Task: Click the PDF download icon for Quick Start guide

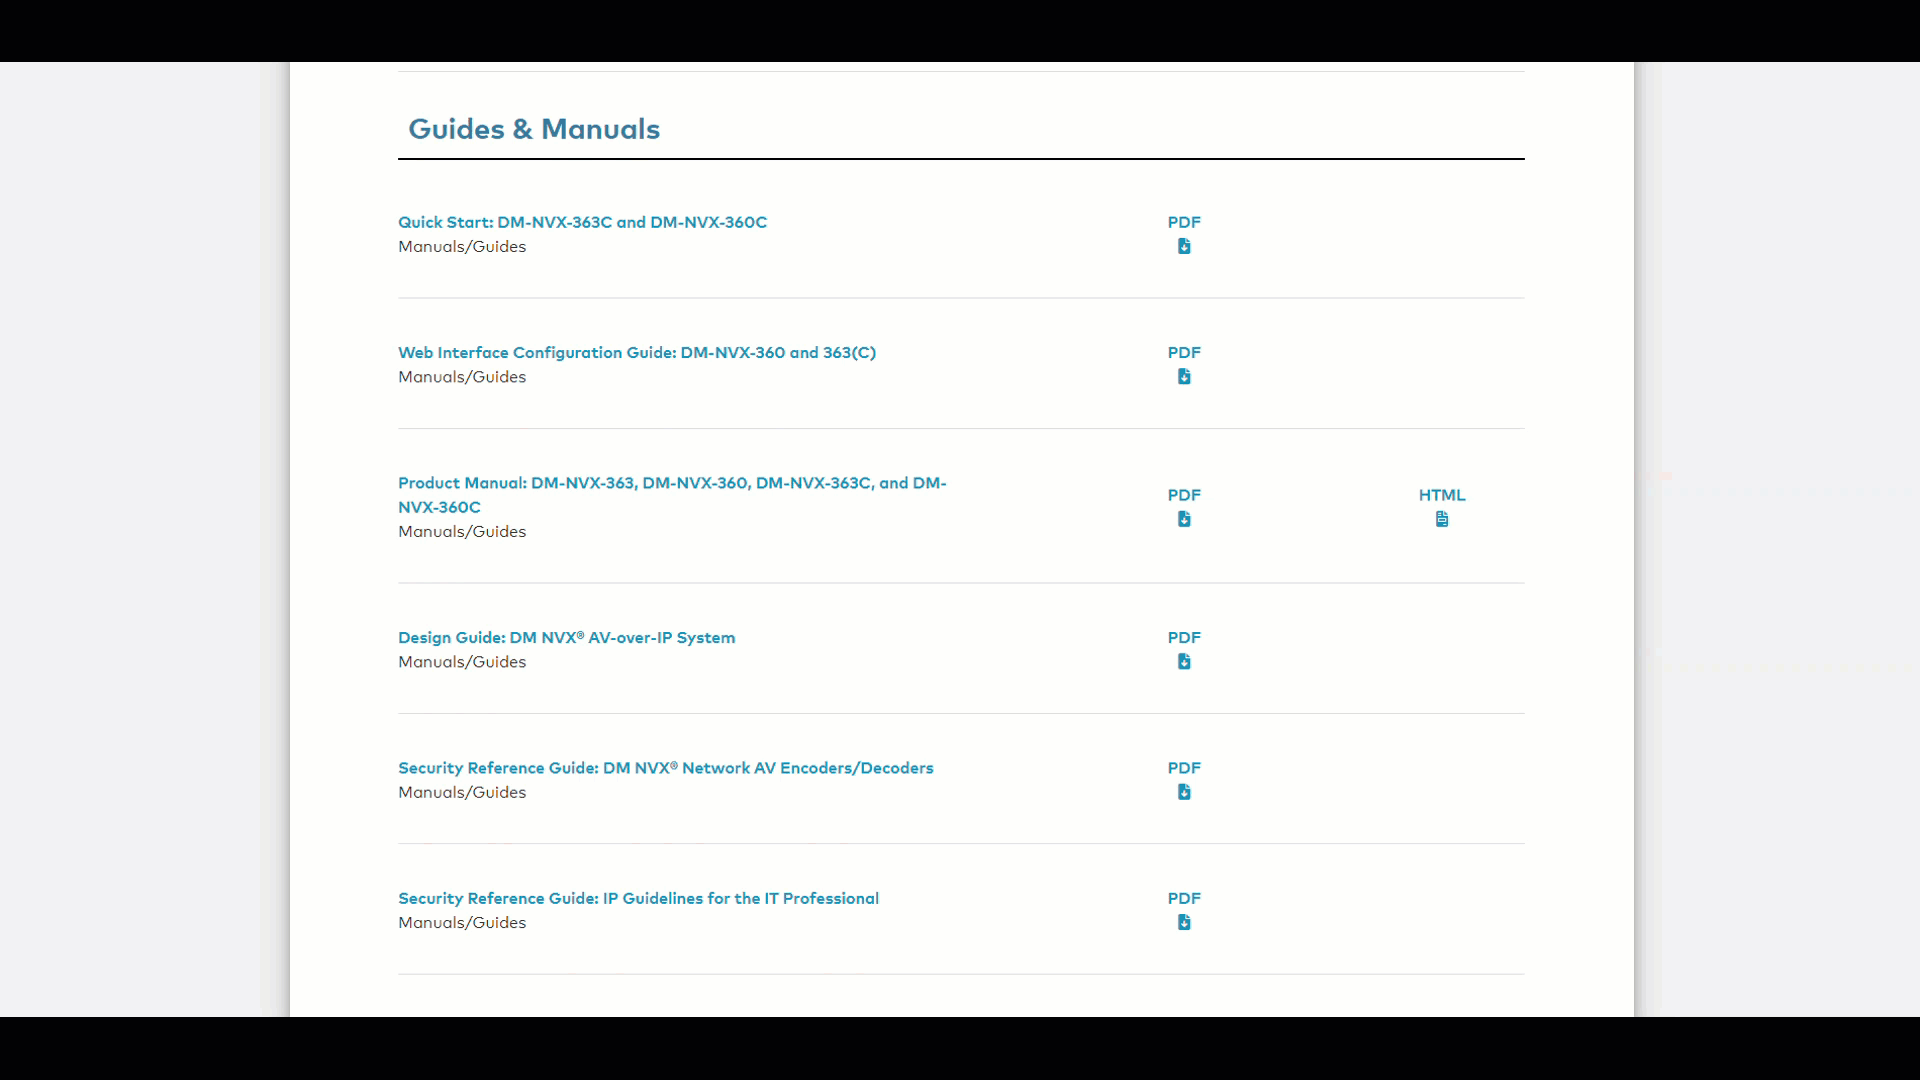Action: pyautogui.click(x=1183, y=246)
